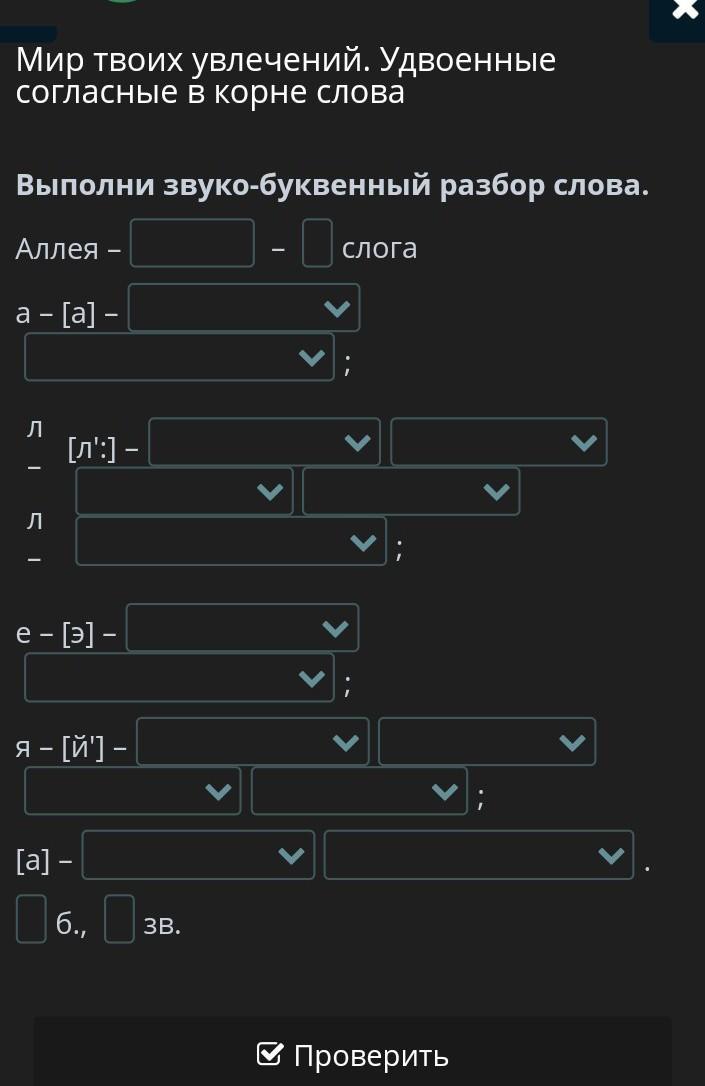Expand the left dropdown on the second [л':] line

(184, 491)
